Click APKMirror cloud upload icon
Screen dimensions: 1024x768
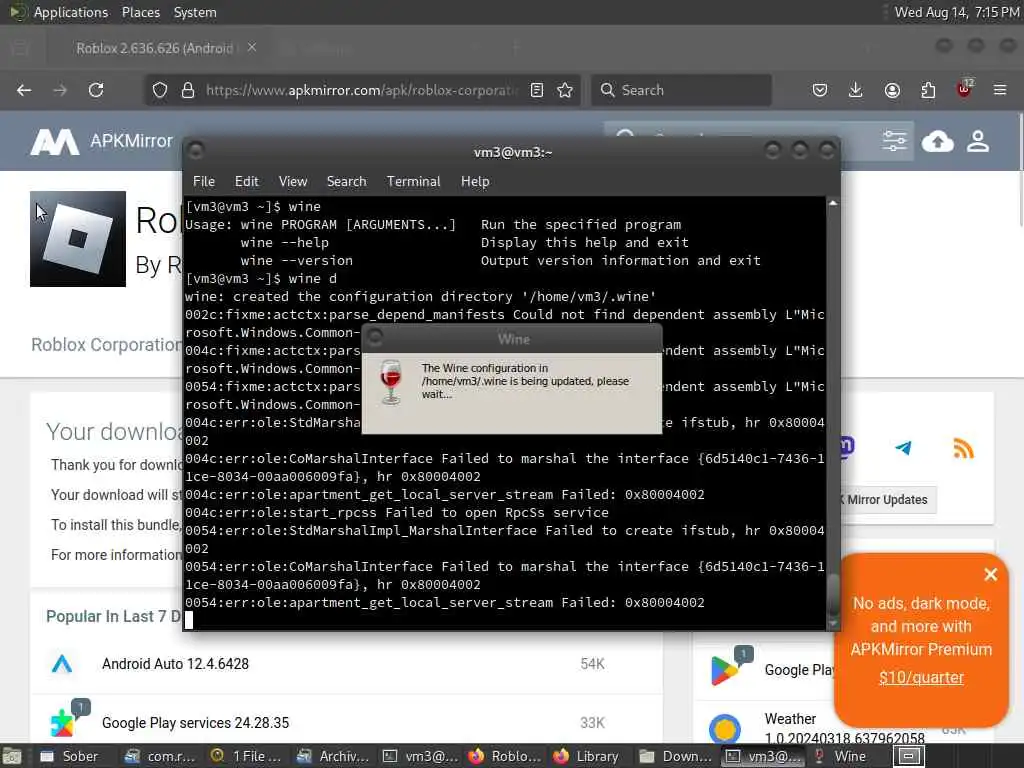937,141
